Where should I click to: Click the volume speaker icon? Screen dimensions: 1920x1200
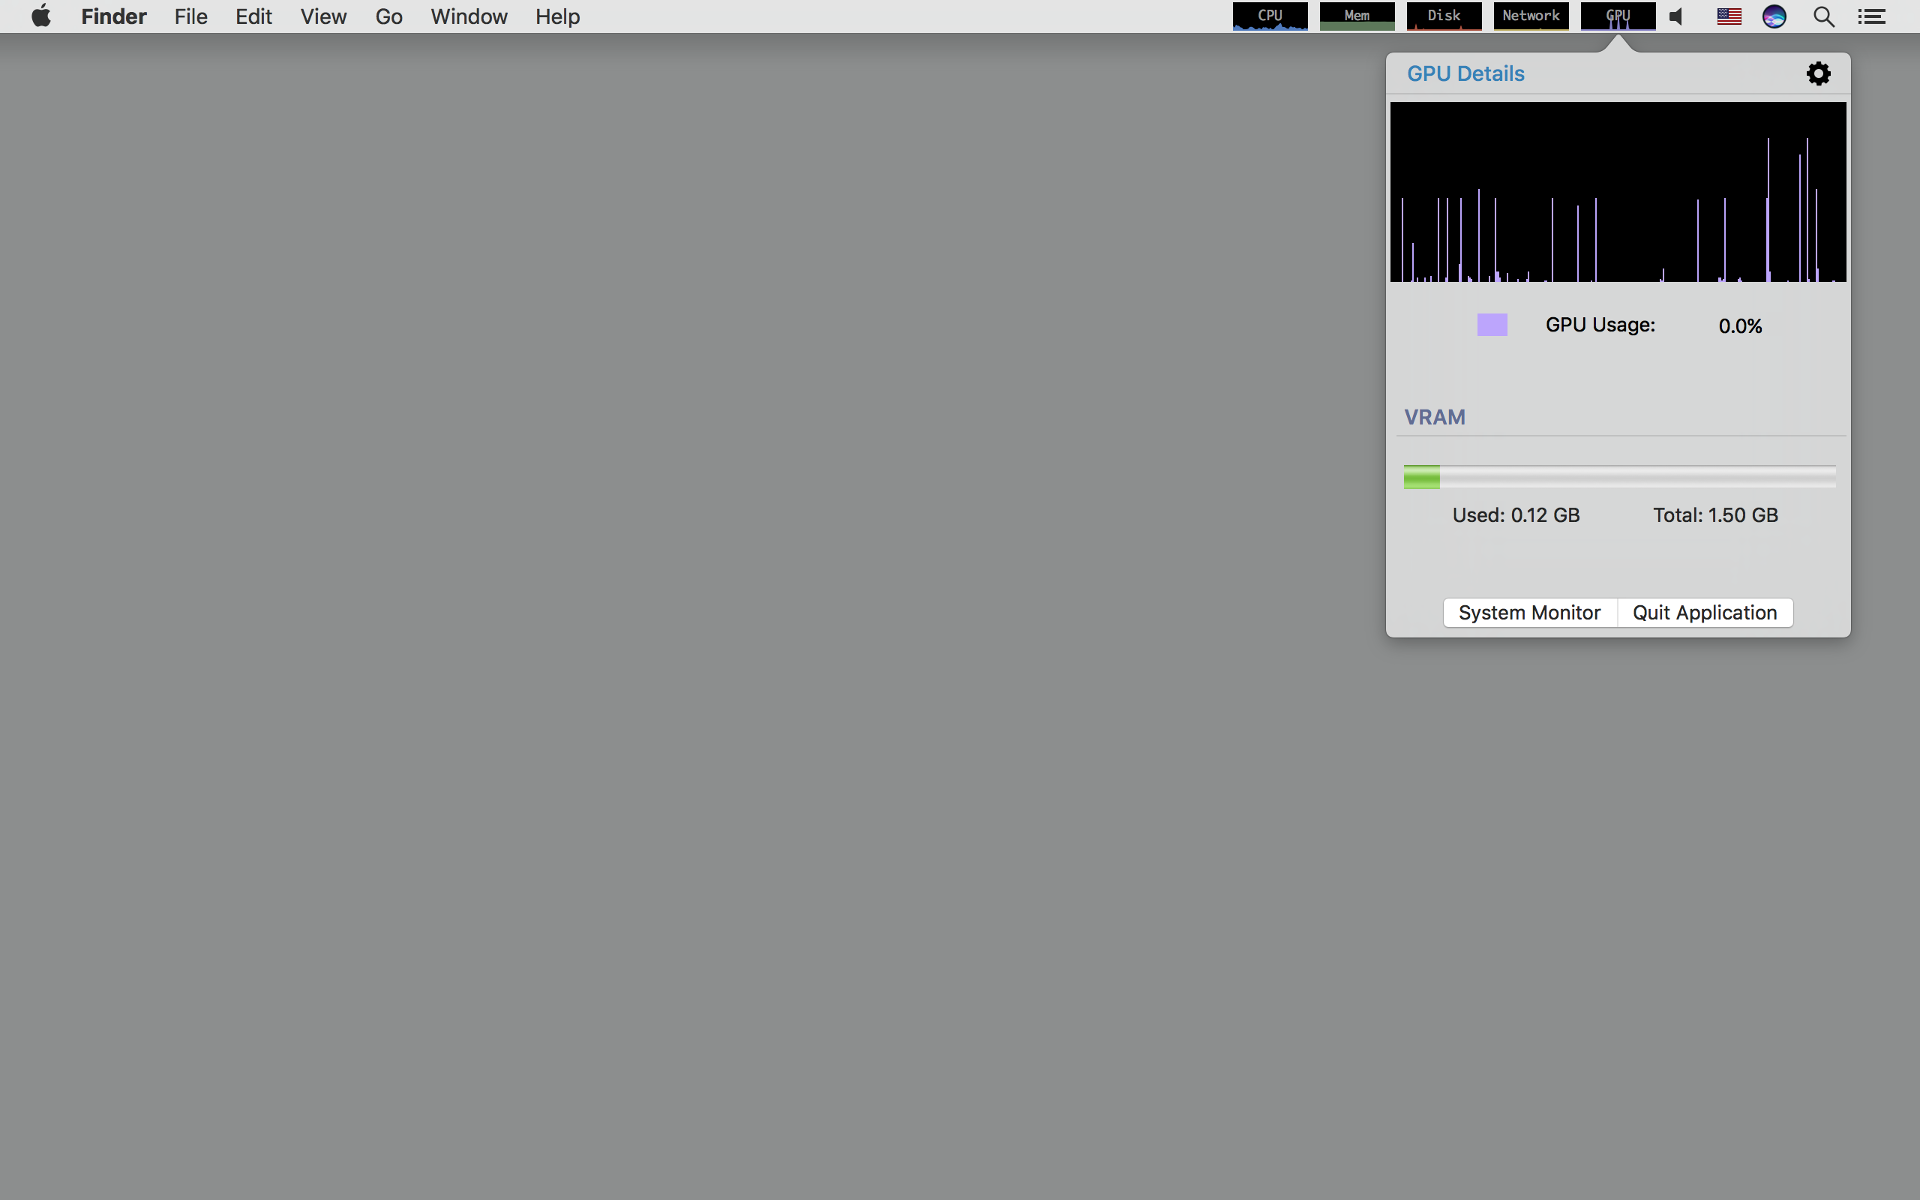(x=1677, y=16)
